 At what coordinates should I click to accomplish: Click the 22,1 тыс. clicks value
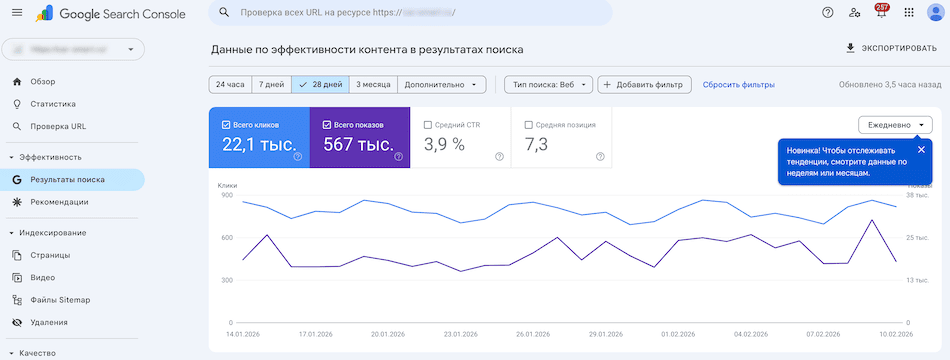pyautogui.click(x=259, y=144)
